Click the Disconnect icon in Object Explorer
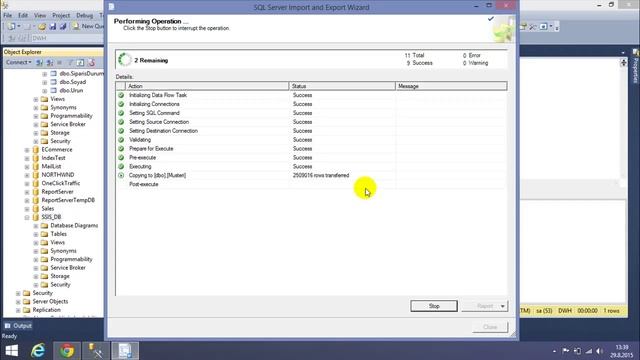This screenshot has height=360, width=640. click(x=49, y=62)
